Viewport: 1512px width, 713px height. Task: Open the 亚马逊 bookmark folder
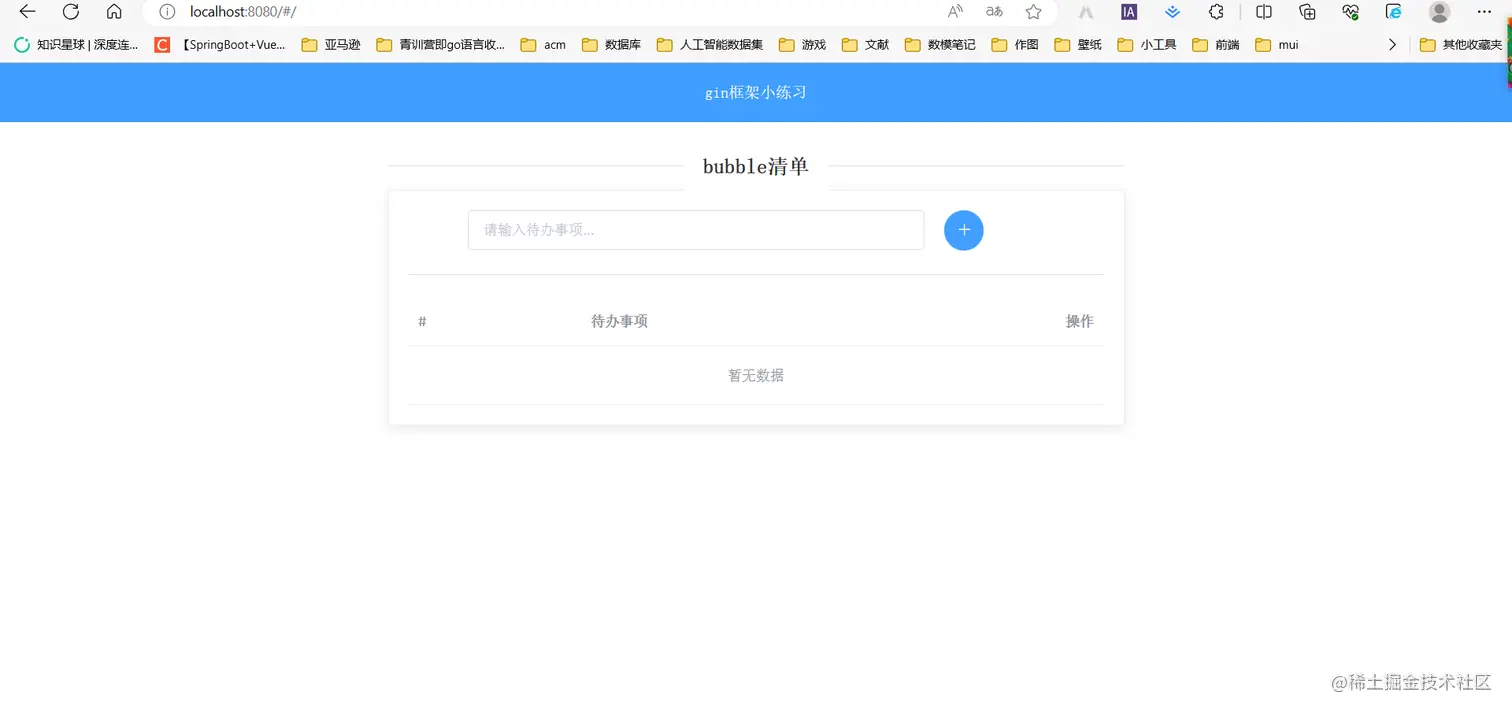pyautogui.click(x=331, y=45)
